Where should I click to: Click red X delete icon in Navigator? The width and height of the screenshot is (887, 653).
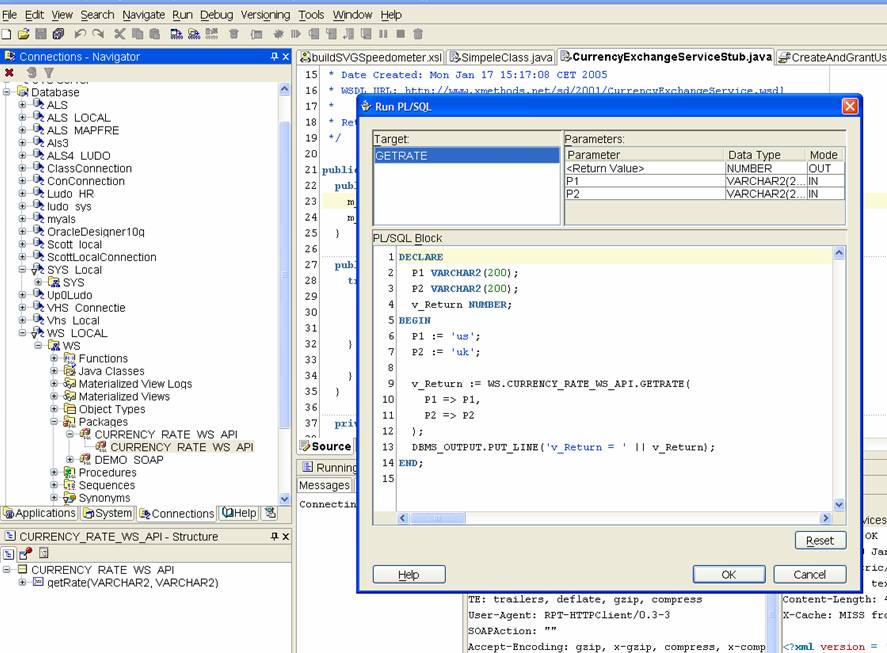click(9, 73)
